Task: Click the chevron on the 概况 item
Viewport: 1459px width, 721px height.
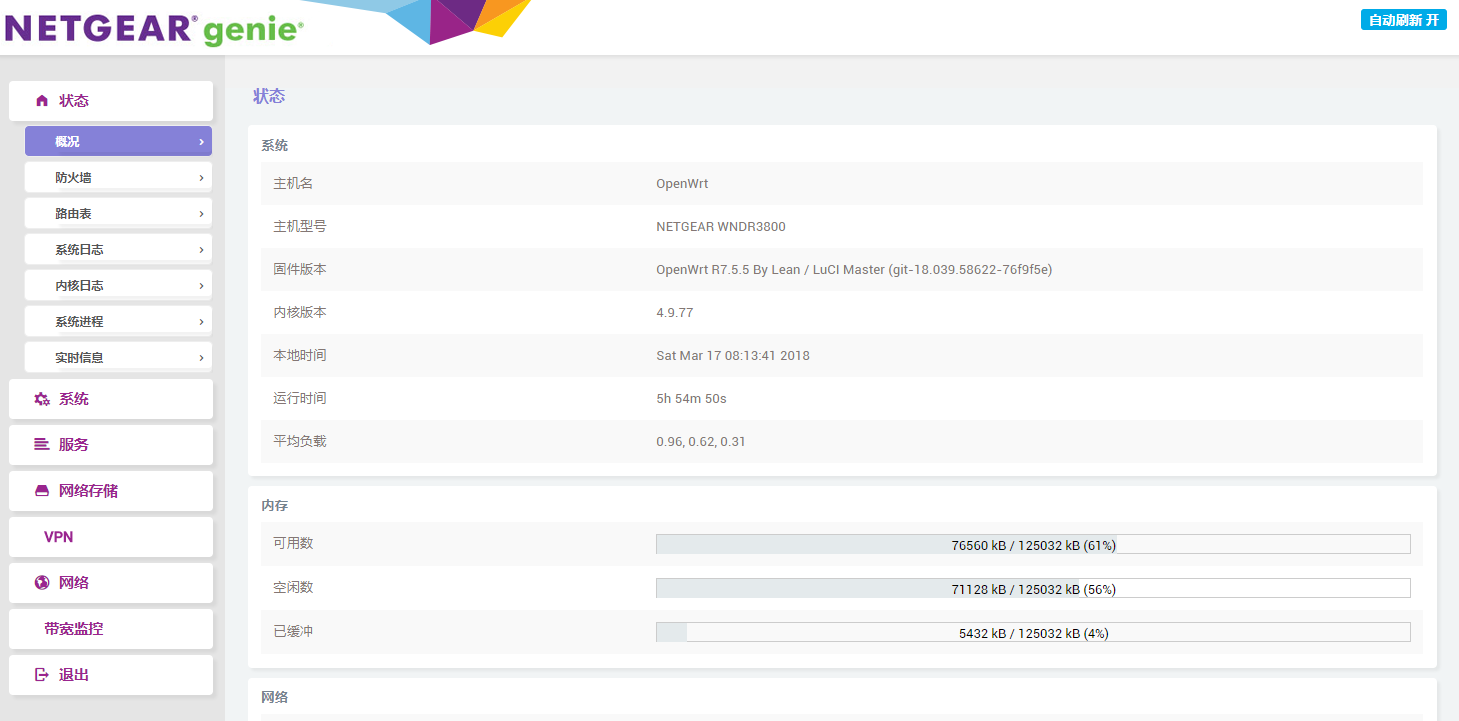Action: tap(201, 142)
